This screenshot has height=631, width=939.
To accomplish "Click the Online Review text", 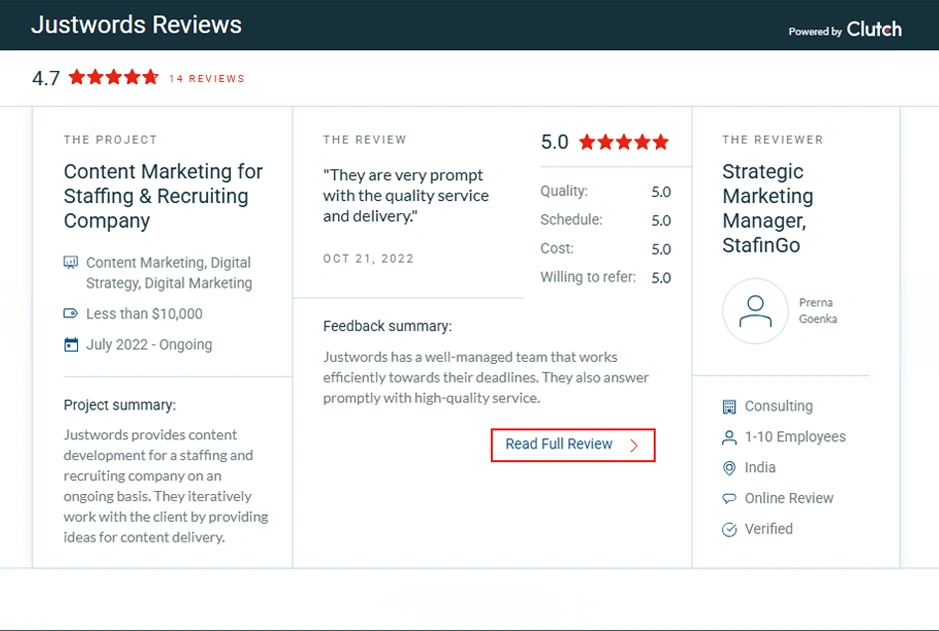I will tap(789, 498).
